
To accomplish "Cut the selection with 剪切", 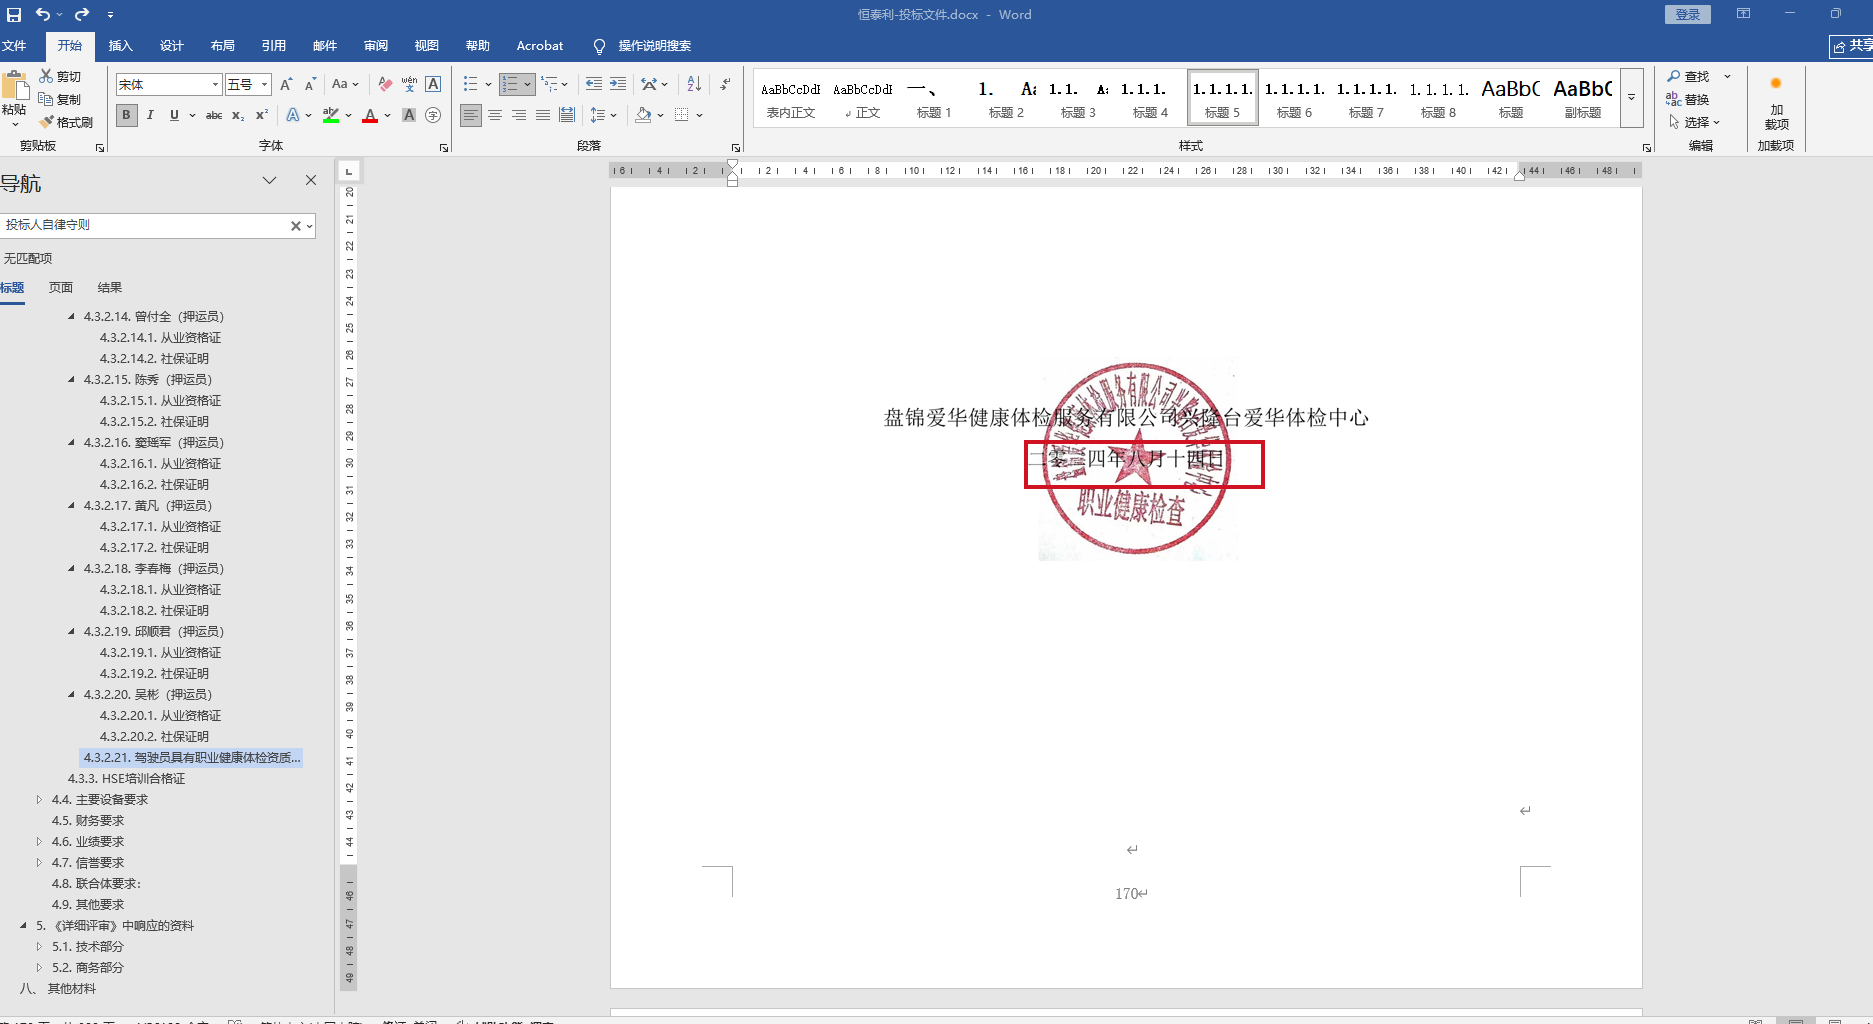I will point(60,76).
